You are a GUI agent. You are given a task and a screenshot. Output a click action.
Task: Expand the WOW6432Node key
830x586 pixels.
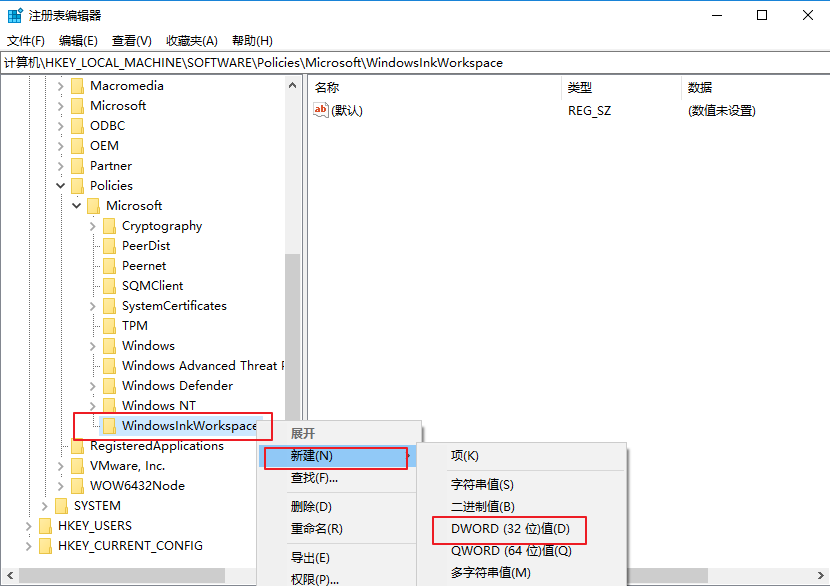pos(61,486)
